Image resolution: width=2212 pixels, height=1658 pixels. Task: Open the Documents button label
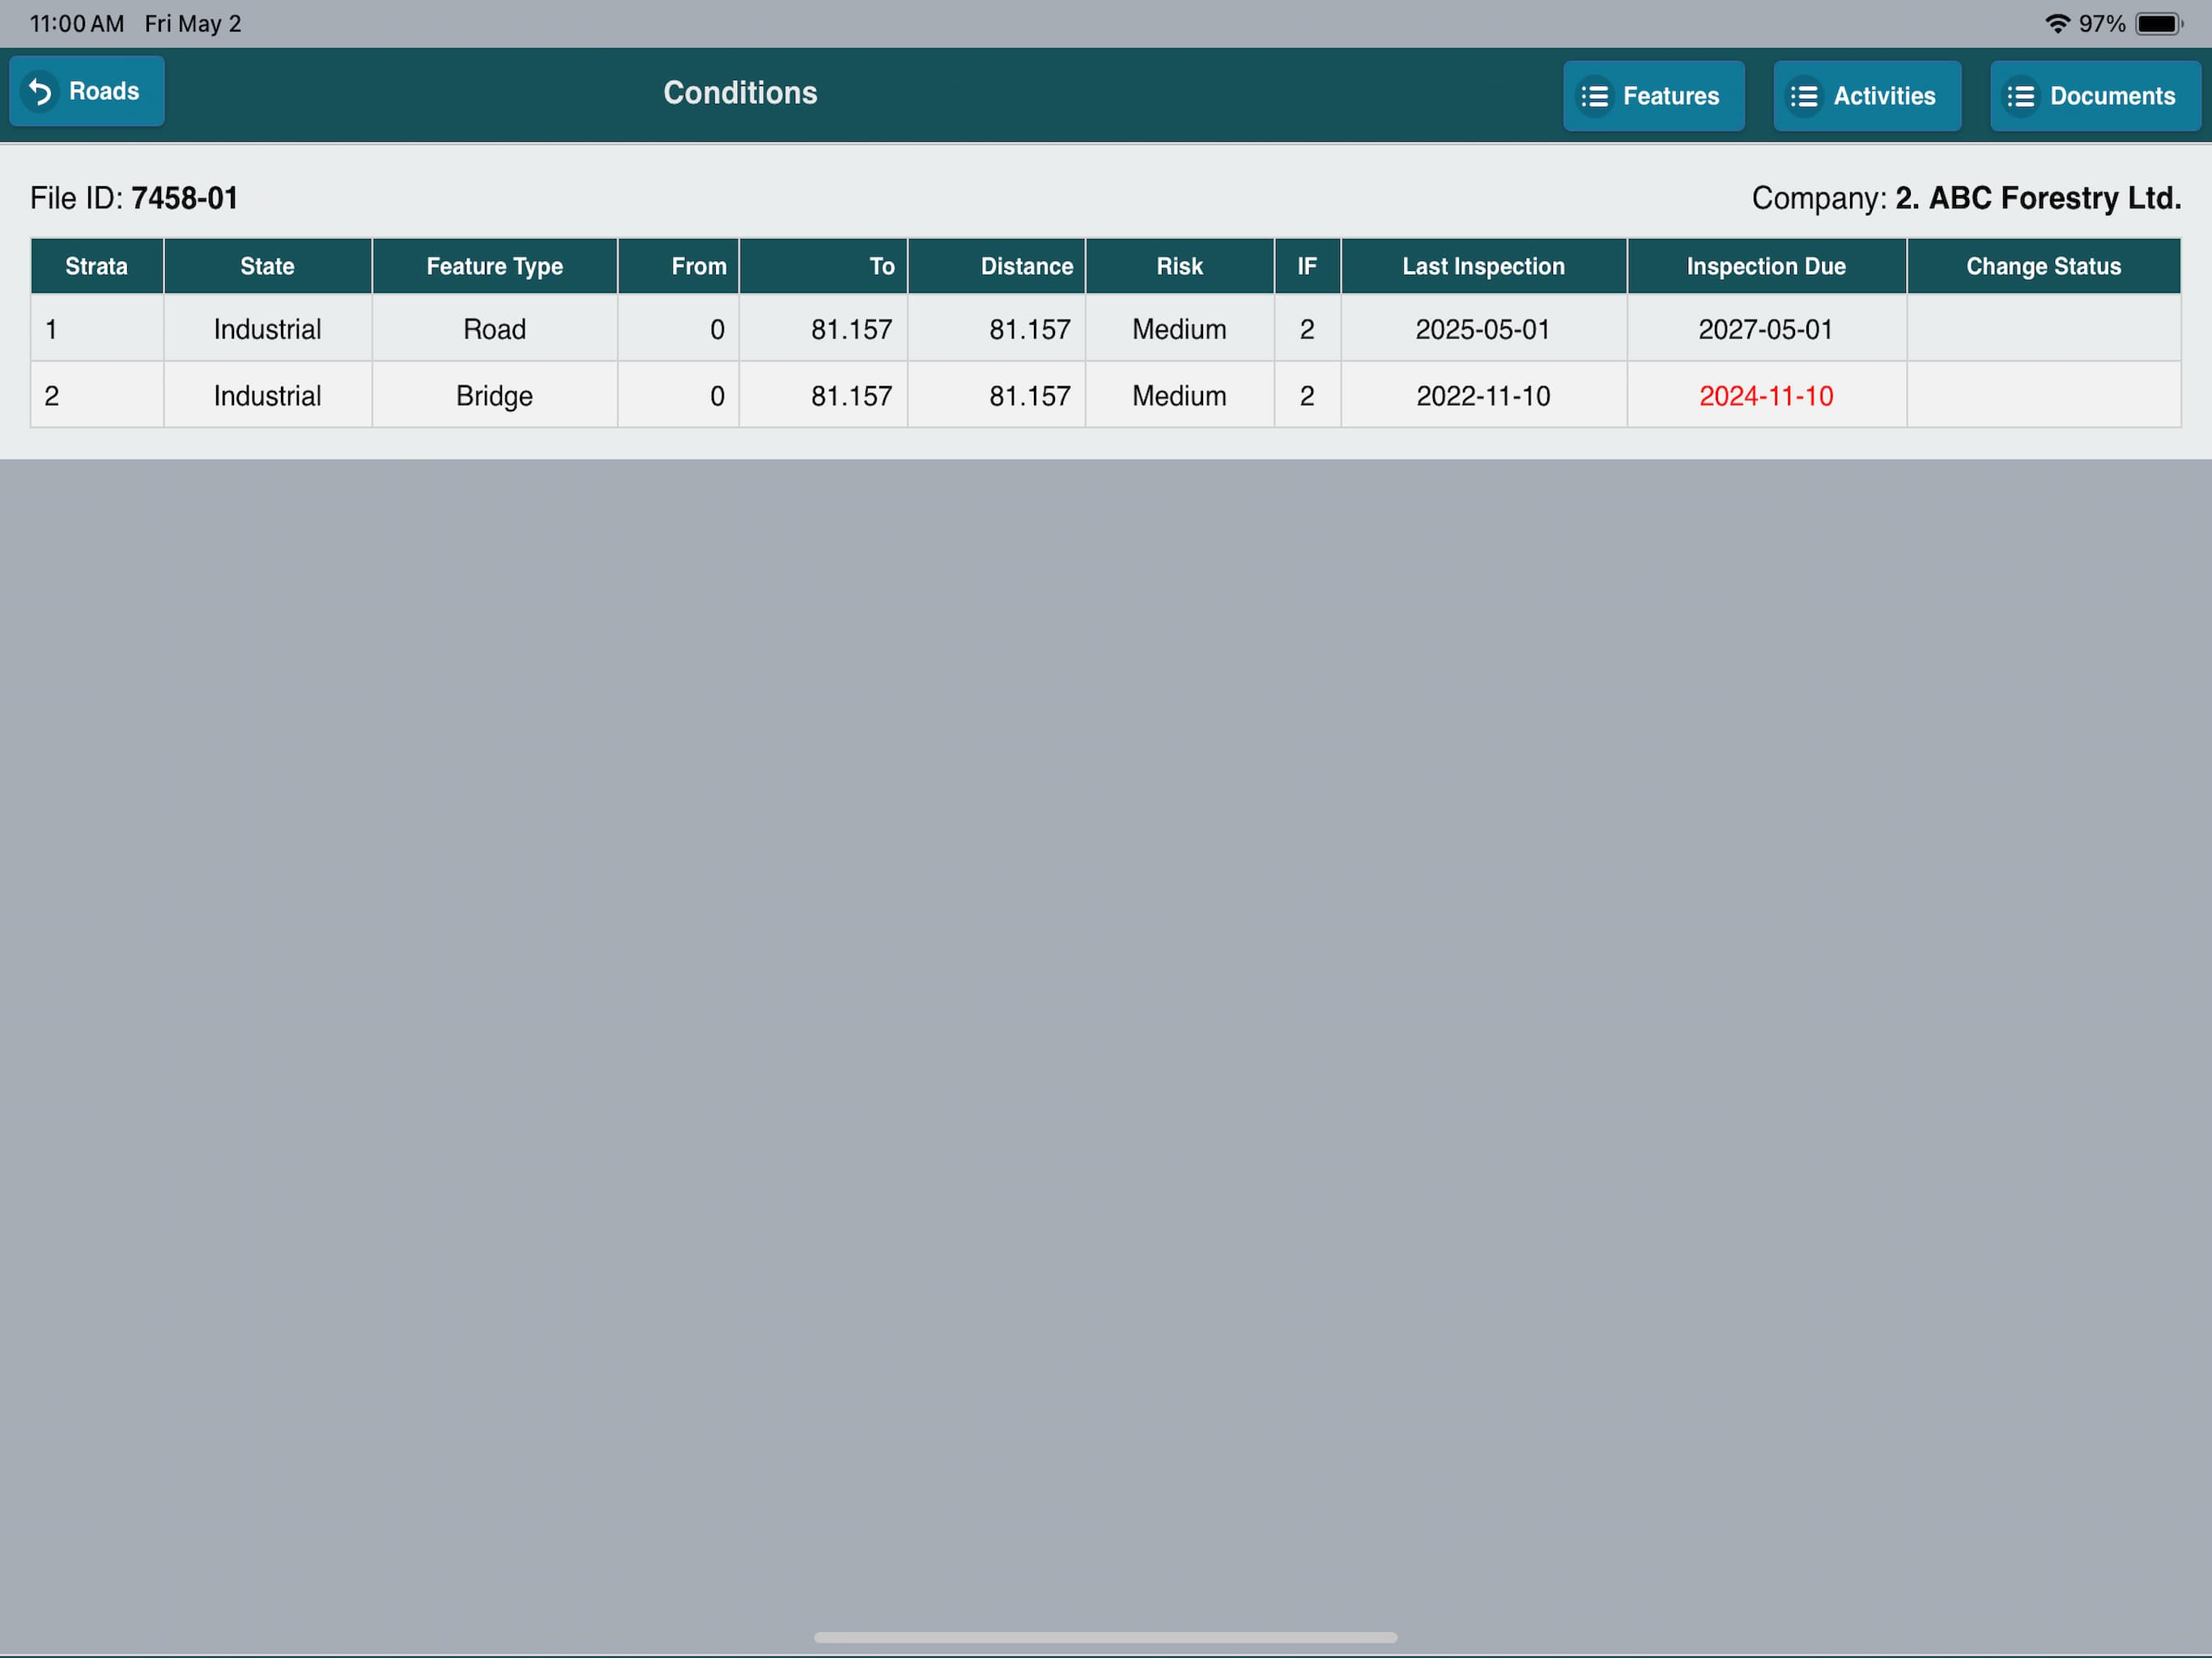(2112, 96)
